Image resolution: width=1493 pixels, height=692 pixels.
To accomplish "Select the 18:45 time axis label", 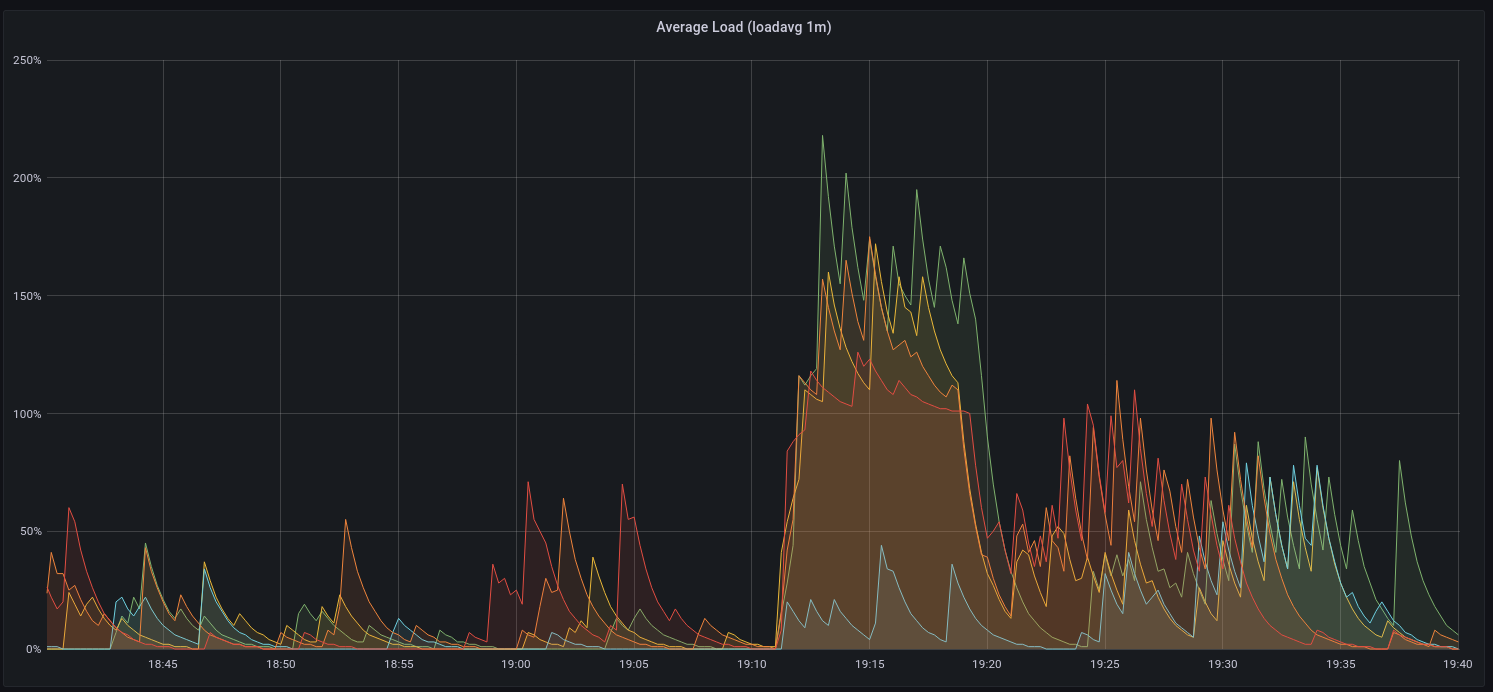I will pyautogui.click(x=162, y=663).
